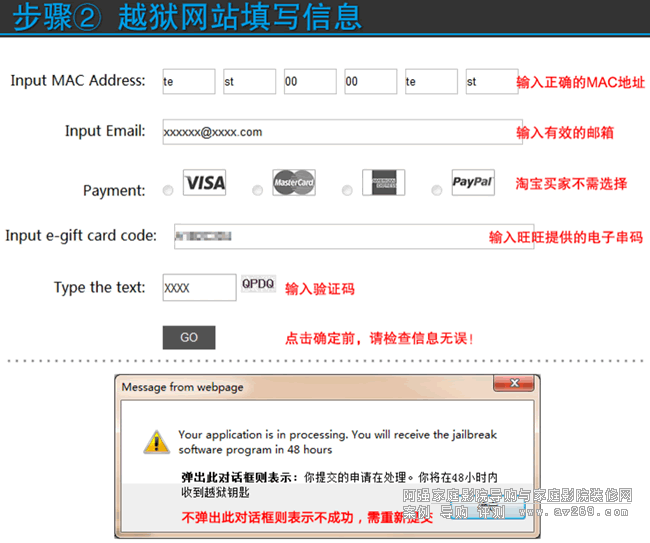The image size is (650, 543).
Task: Select the PayPal payment radio button
Action: 436,190
